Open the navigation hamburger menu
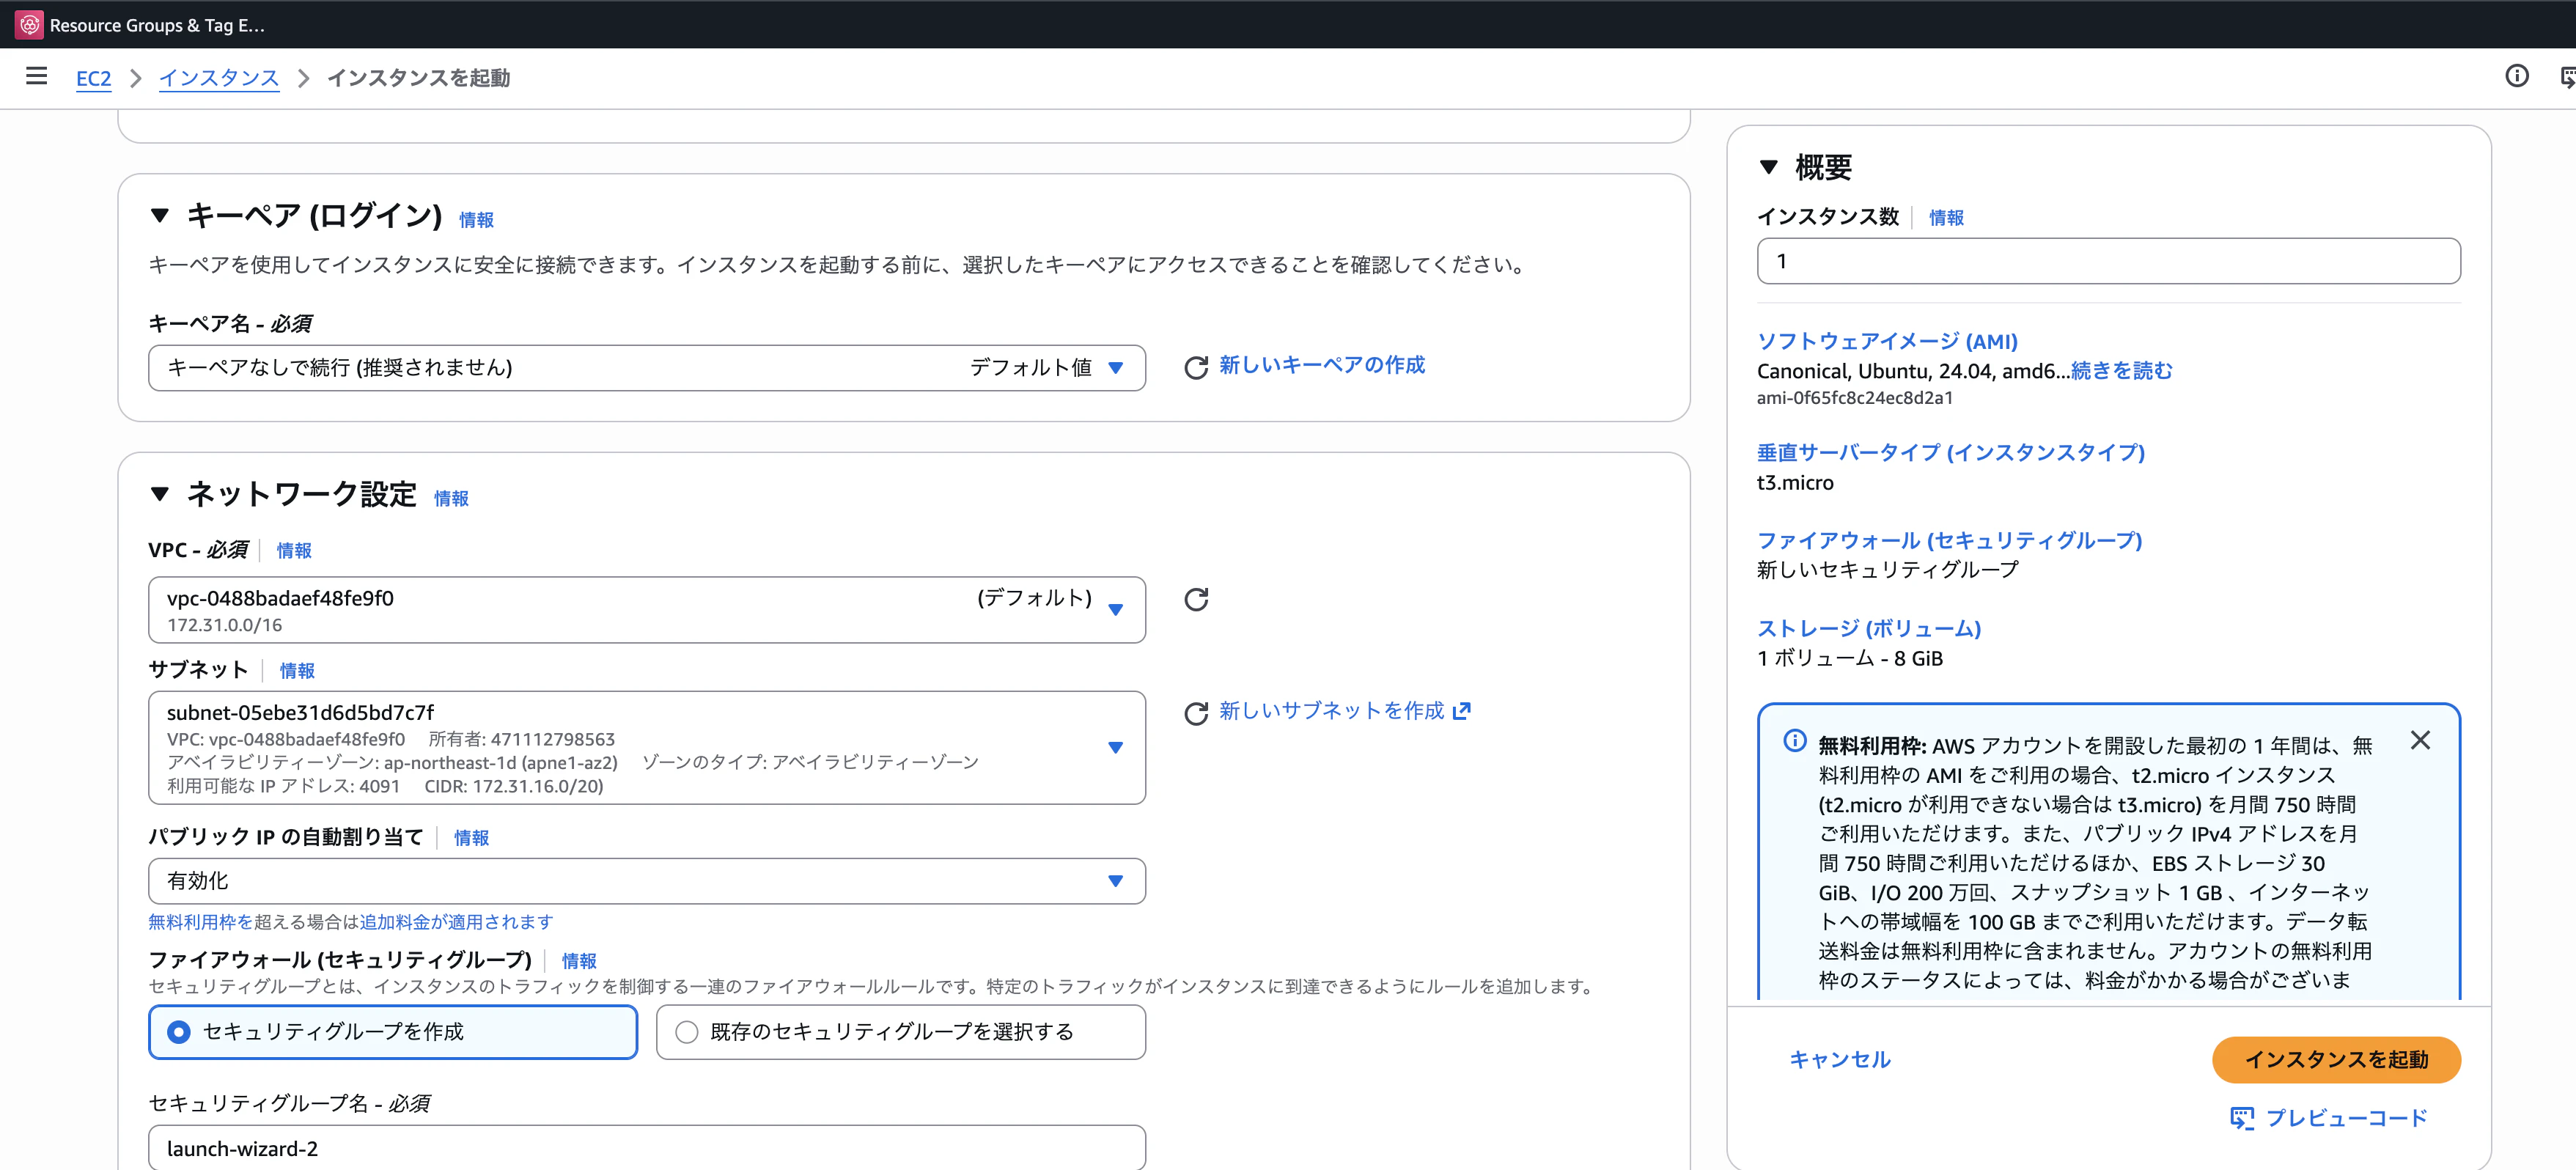 36,77
